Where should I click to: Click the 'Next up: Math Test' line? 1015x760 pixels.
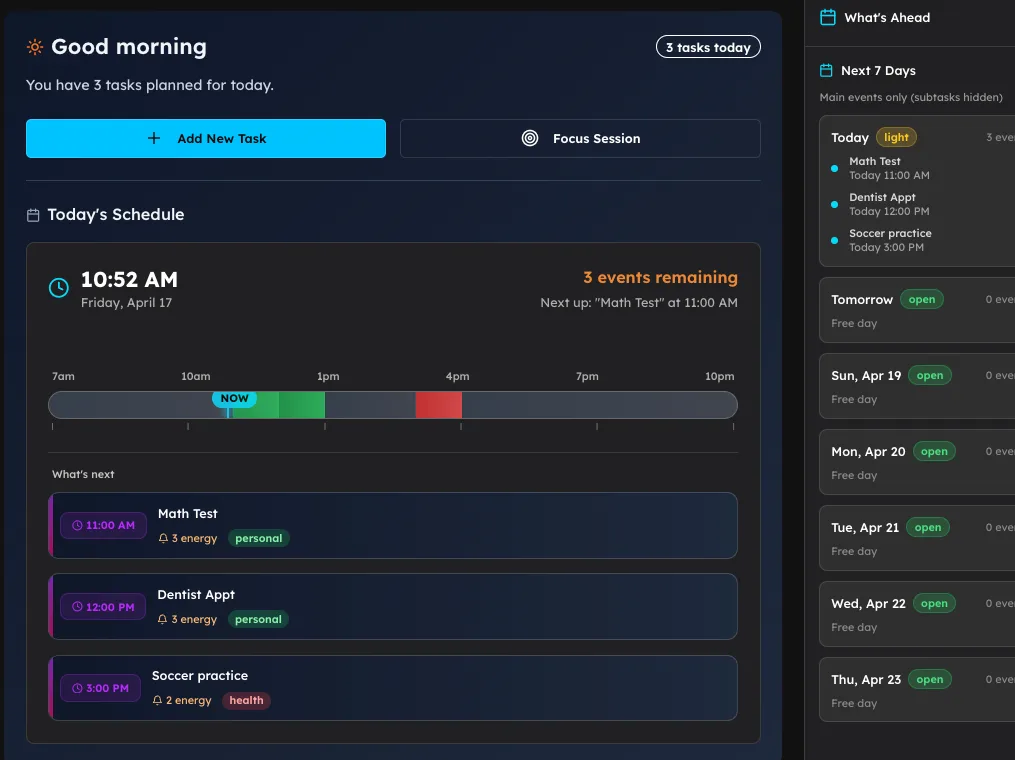tap(639, 302)
